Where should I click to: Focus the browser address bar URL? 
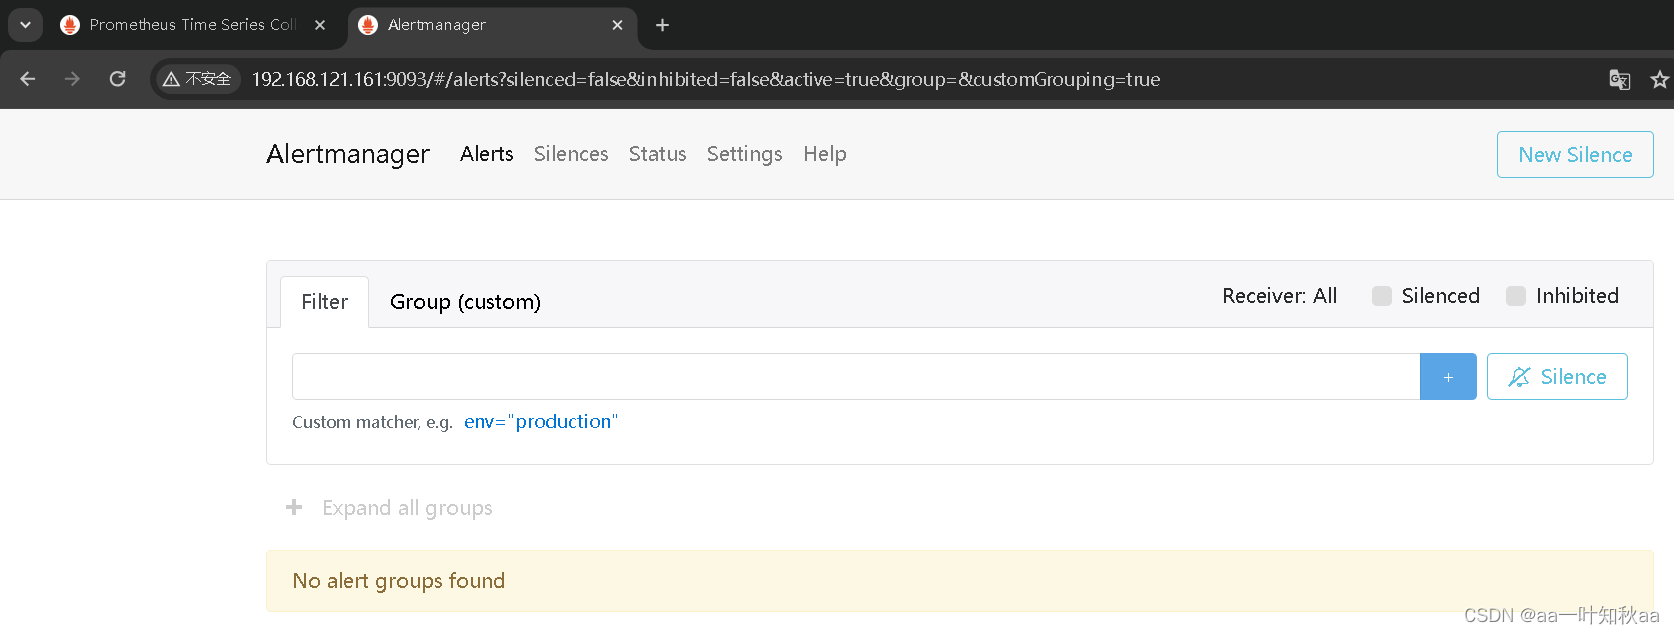coord(706,79)
